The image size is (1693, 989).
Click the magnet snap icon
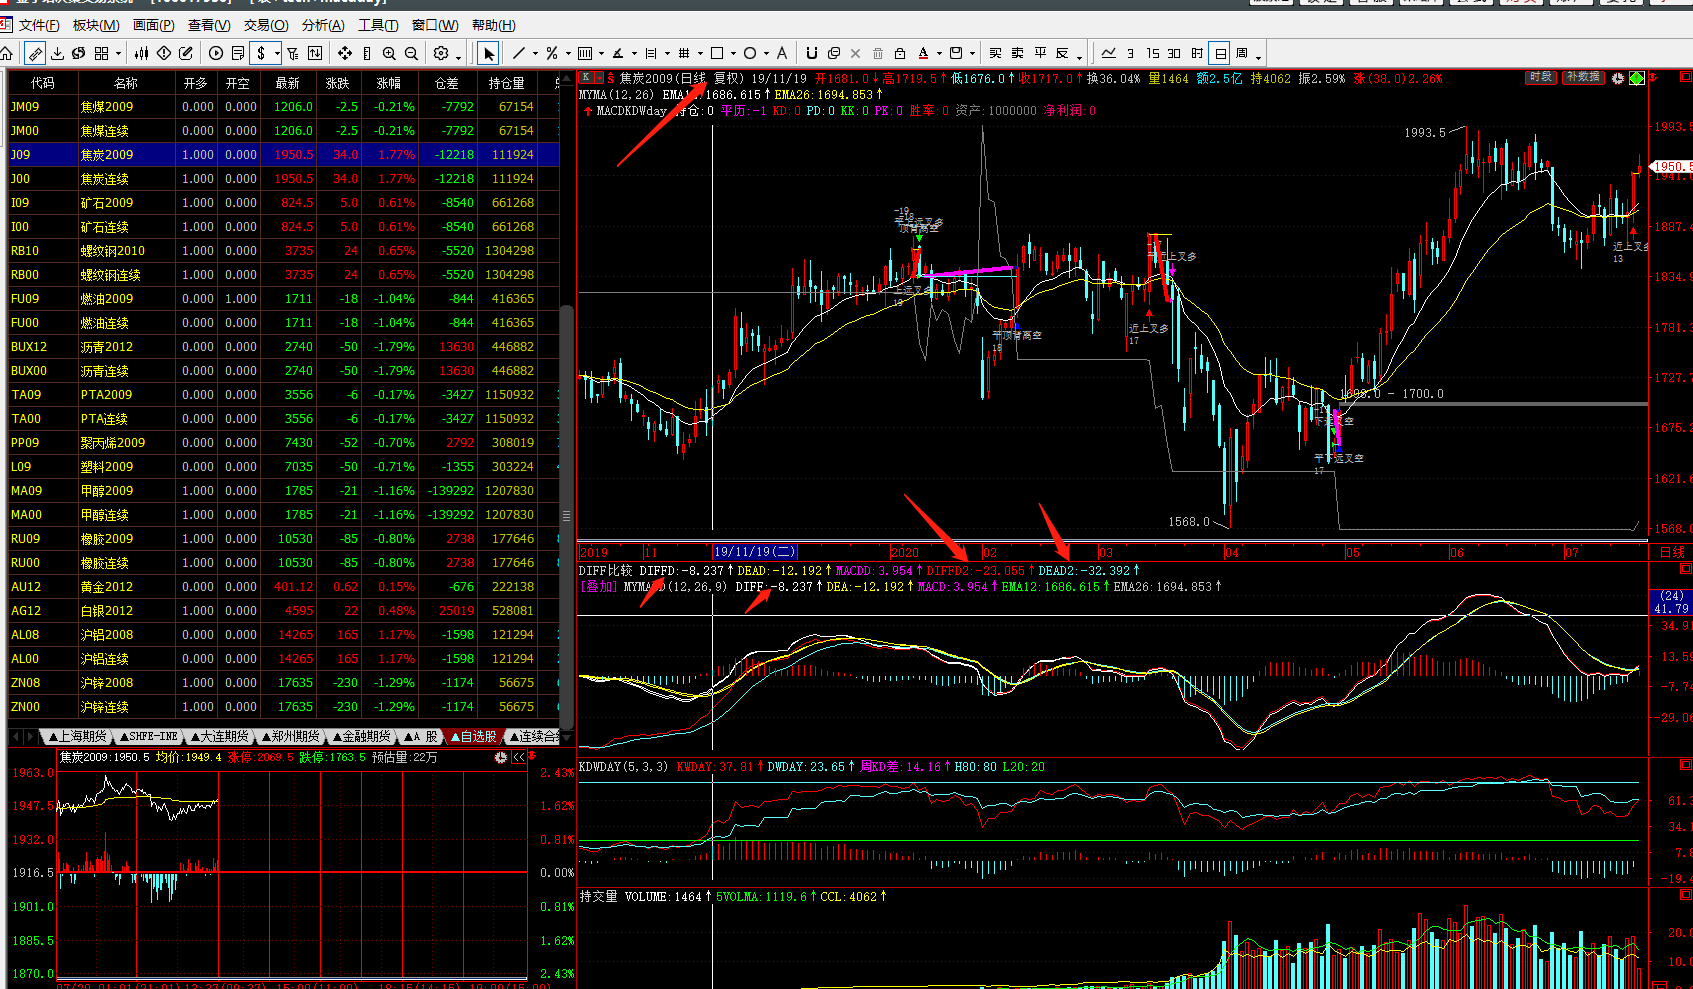pos(811,53)
